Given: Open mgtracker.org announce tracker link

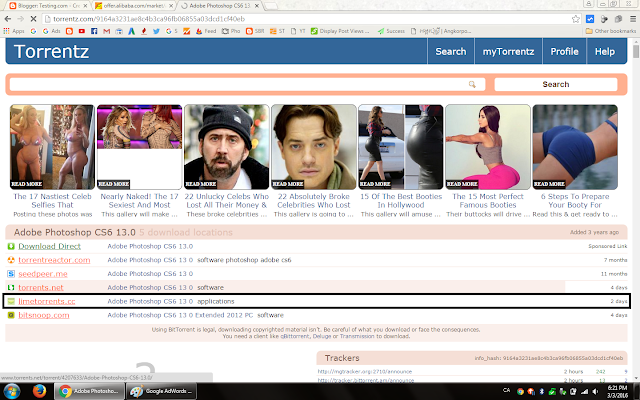Looking at the screenshot, I should (x=364, y=371).
